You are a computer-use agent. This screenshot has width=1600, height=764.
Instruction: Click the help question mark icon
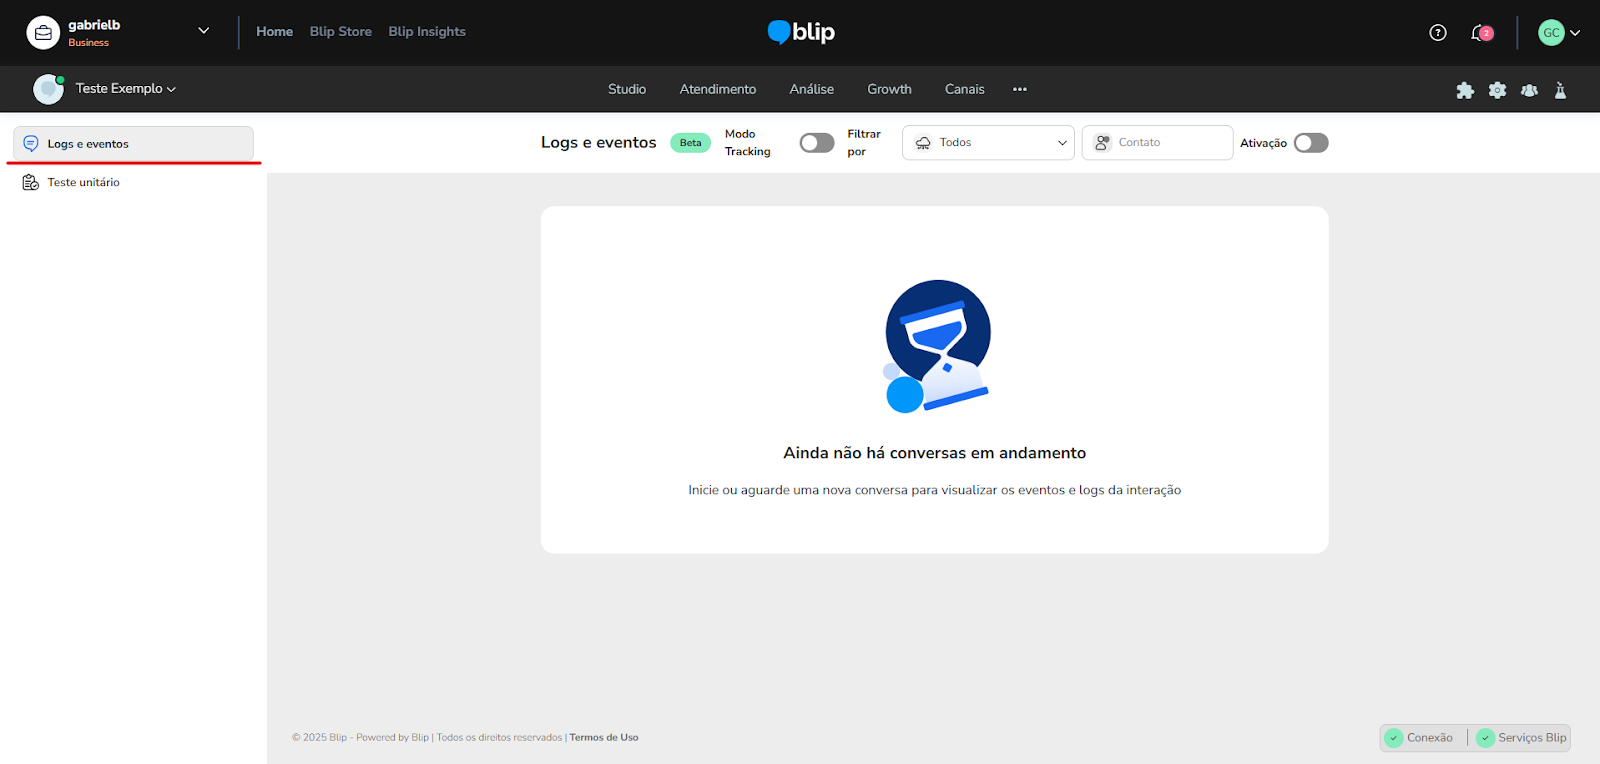click(x=1438, y=33)
